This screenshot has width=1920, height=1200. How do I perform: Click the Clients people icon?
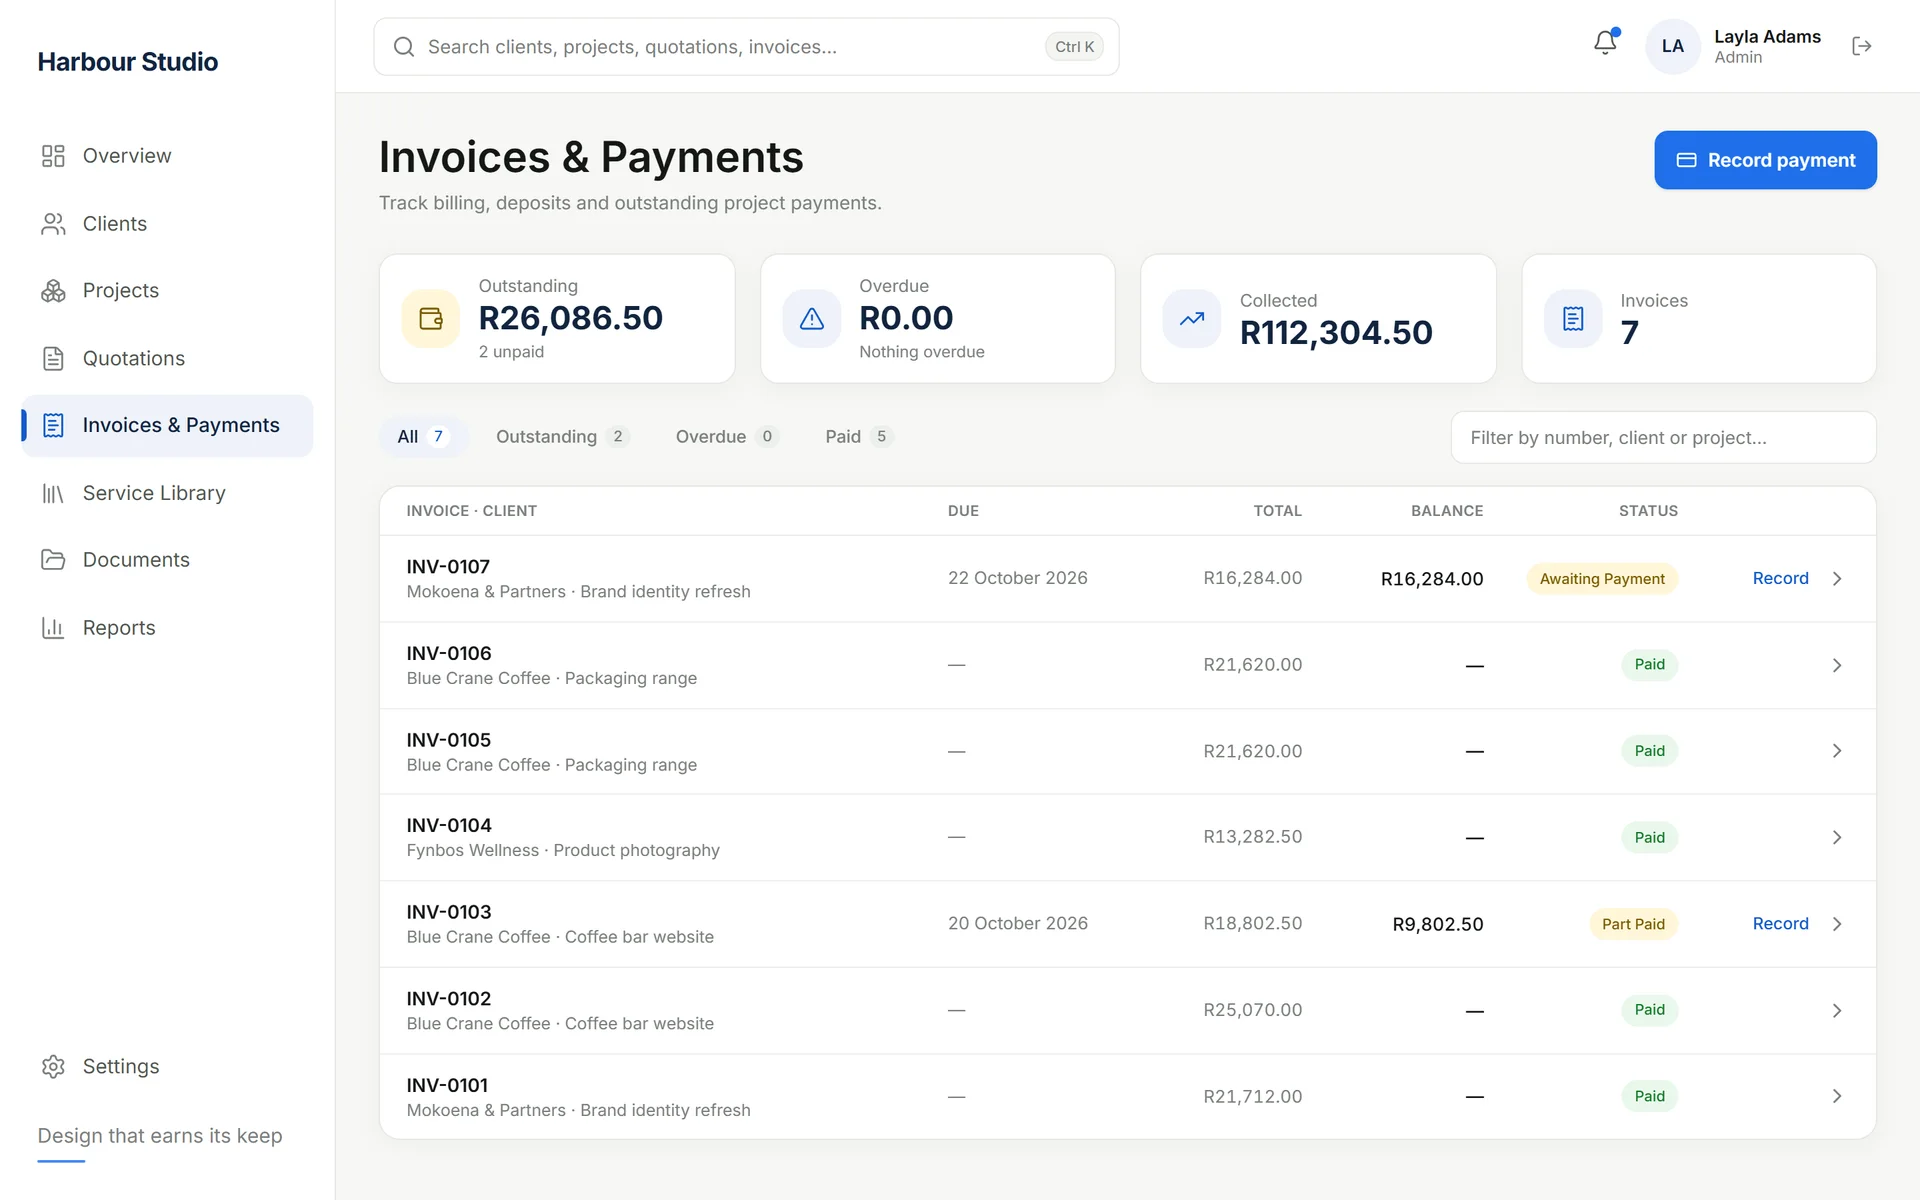53,224
